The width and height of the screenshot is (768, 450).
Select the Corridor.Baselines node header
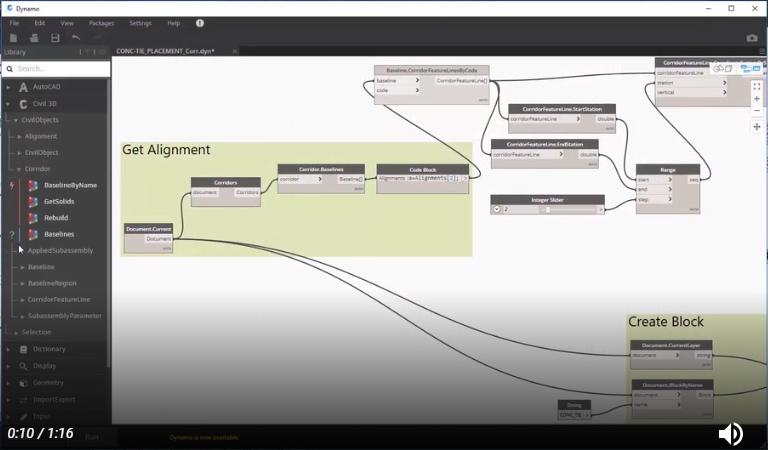[x=321, y=169]
